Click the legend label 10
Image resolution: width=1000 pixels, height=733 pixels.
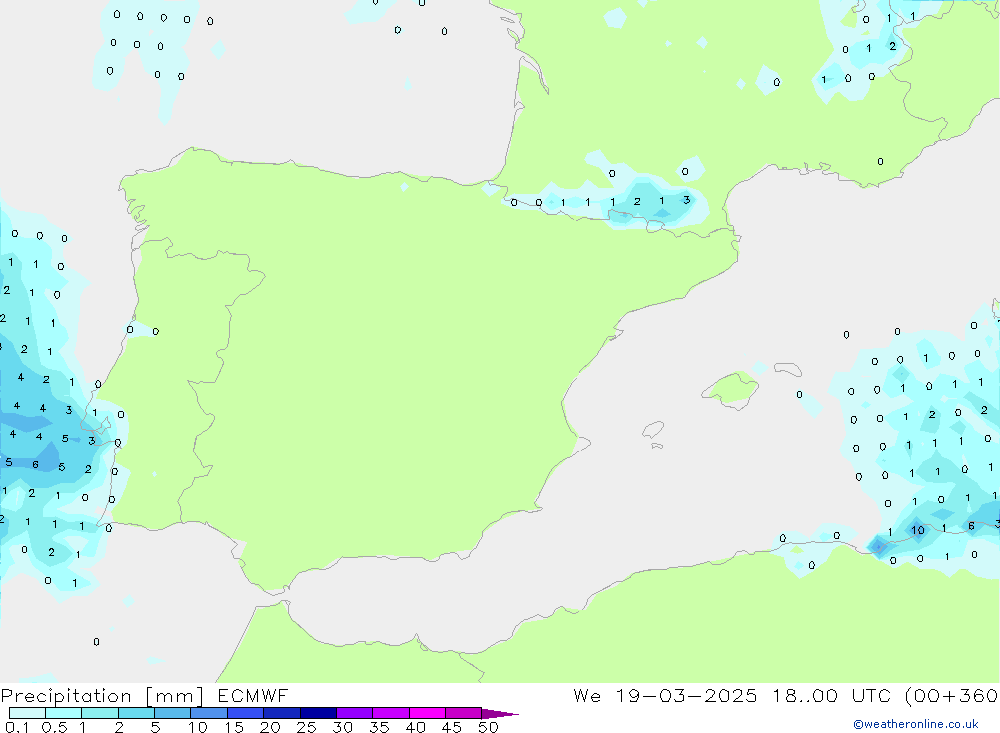(197, 727)
